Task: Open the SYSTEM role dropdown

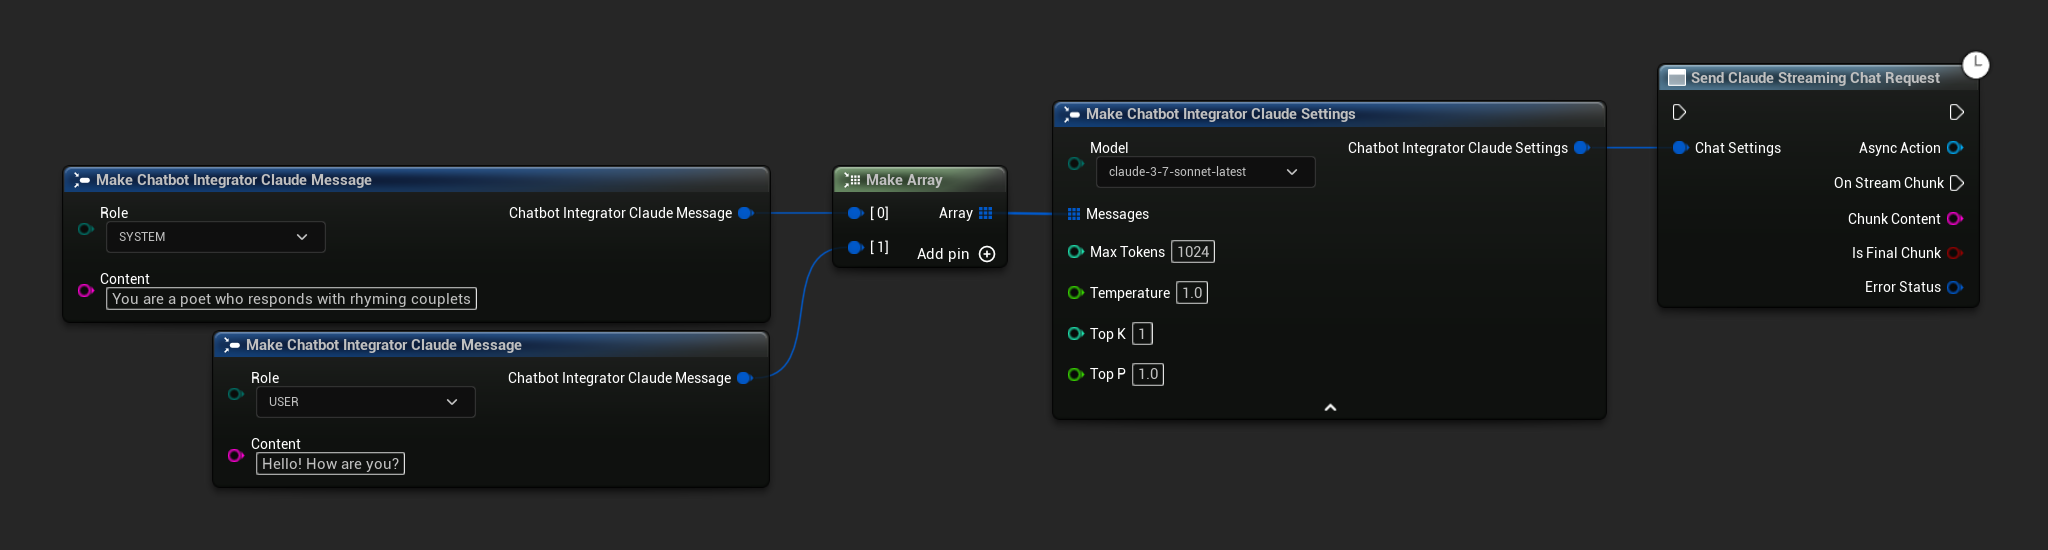Action: [x=215, y=237]
